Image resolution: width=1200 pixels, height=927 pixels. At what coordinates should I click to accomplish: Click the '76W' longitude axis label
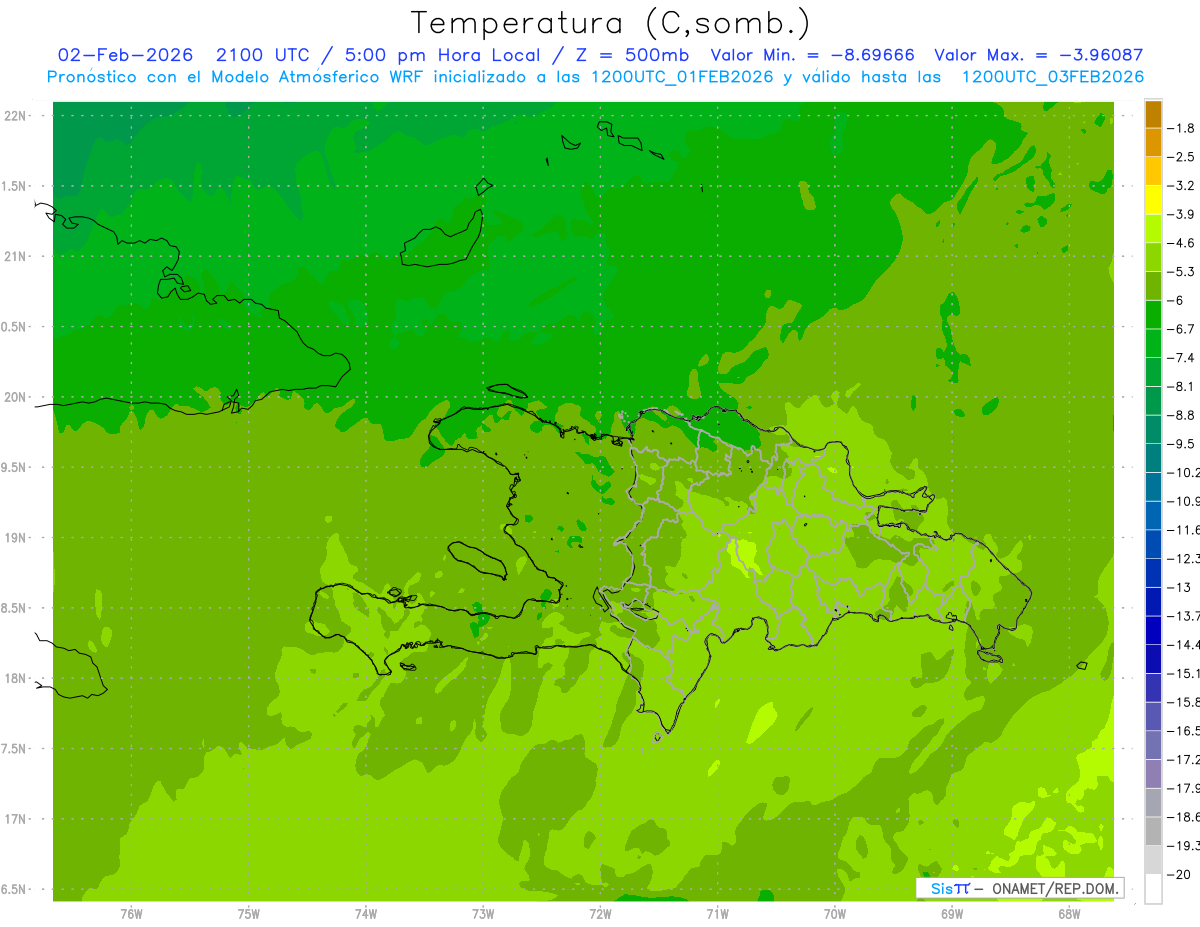click(x=131, y=913)
